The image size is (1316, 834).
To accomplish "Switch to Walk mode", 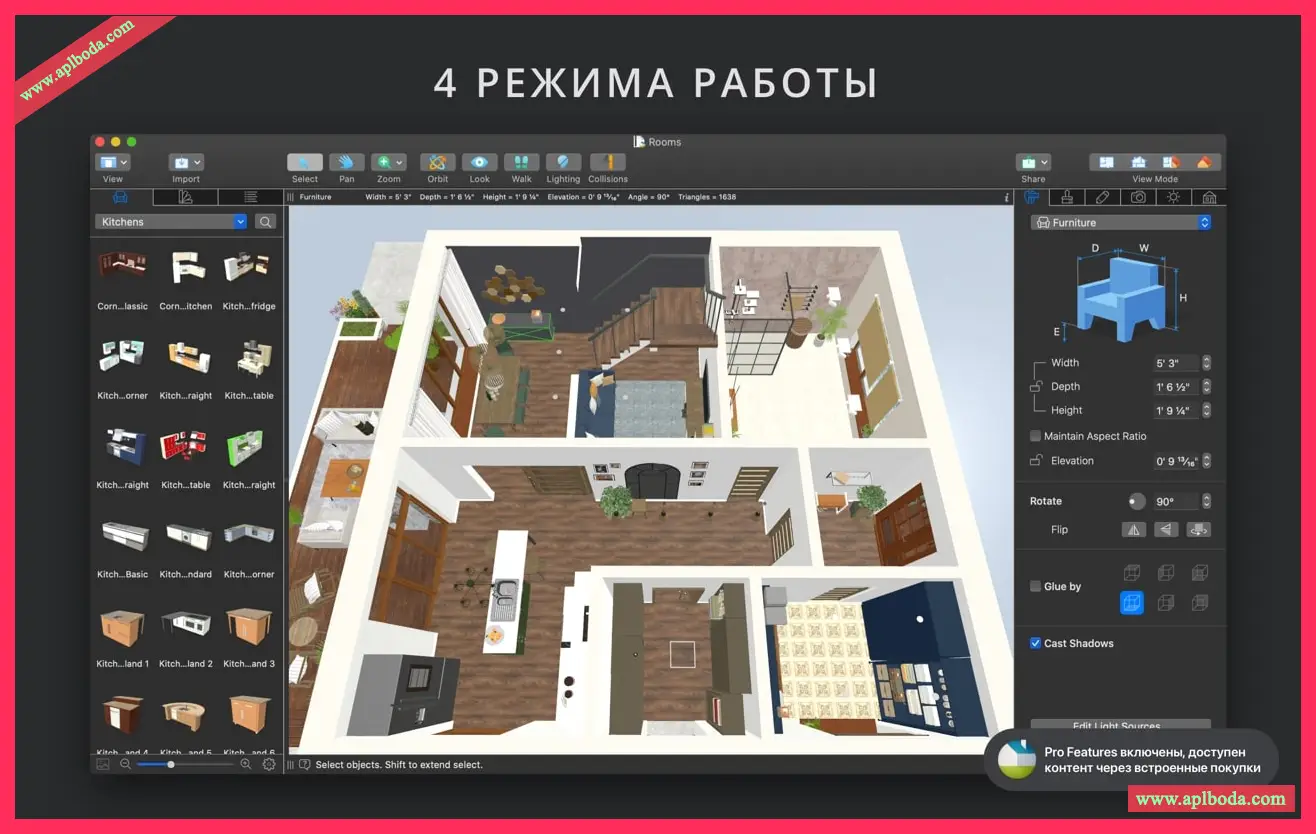I will point(521,163).
